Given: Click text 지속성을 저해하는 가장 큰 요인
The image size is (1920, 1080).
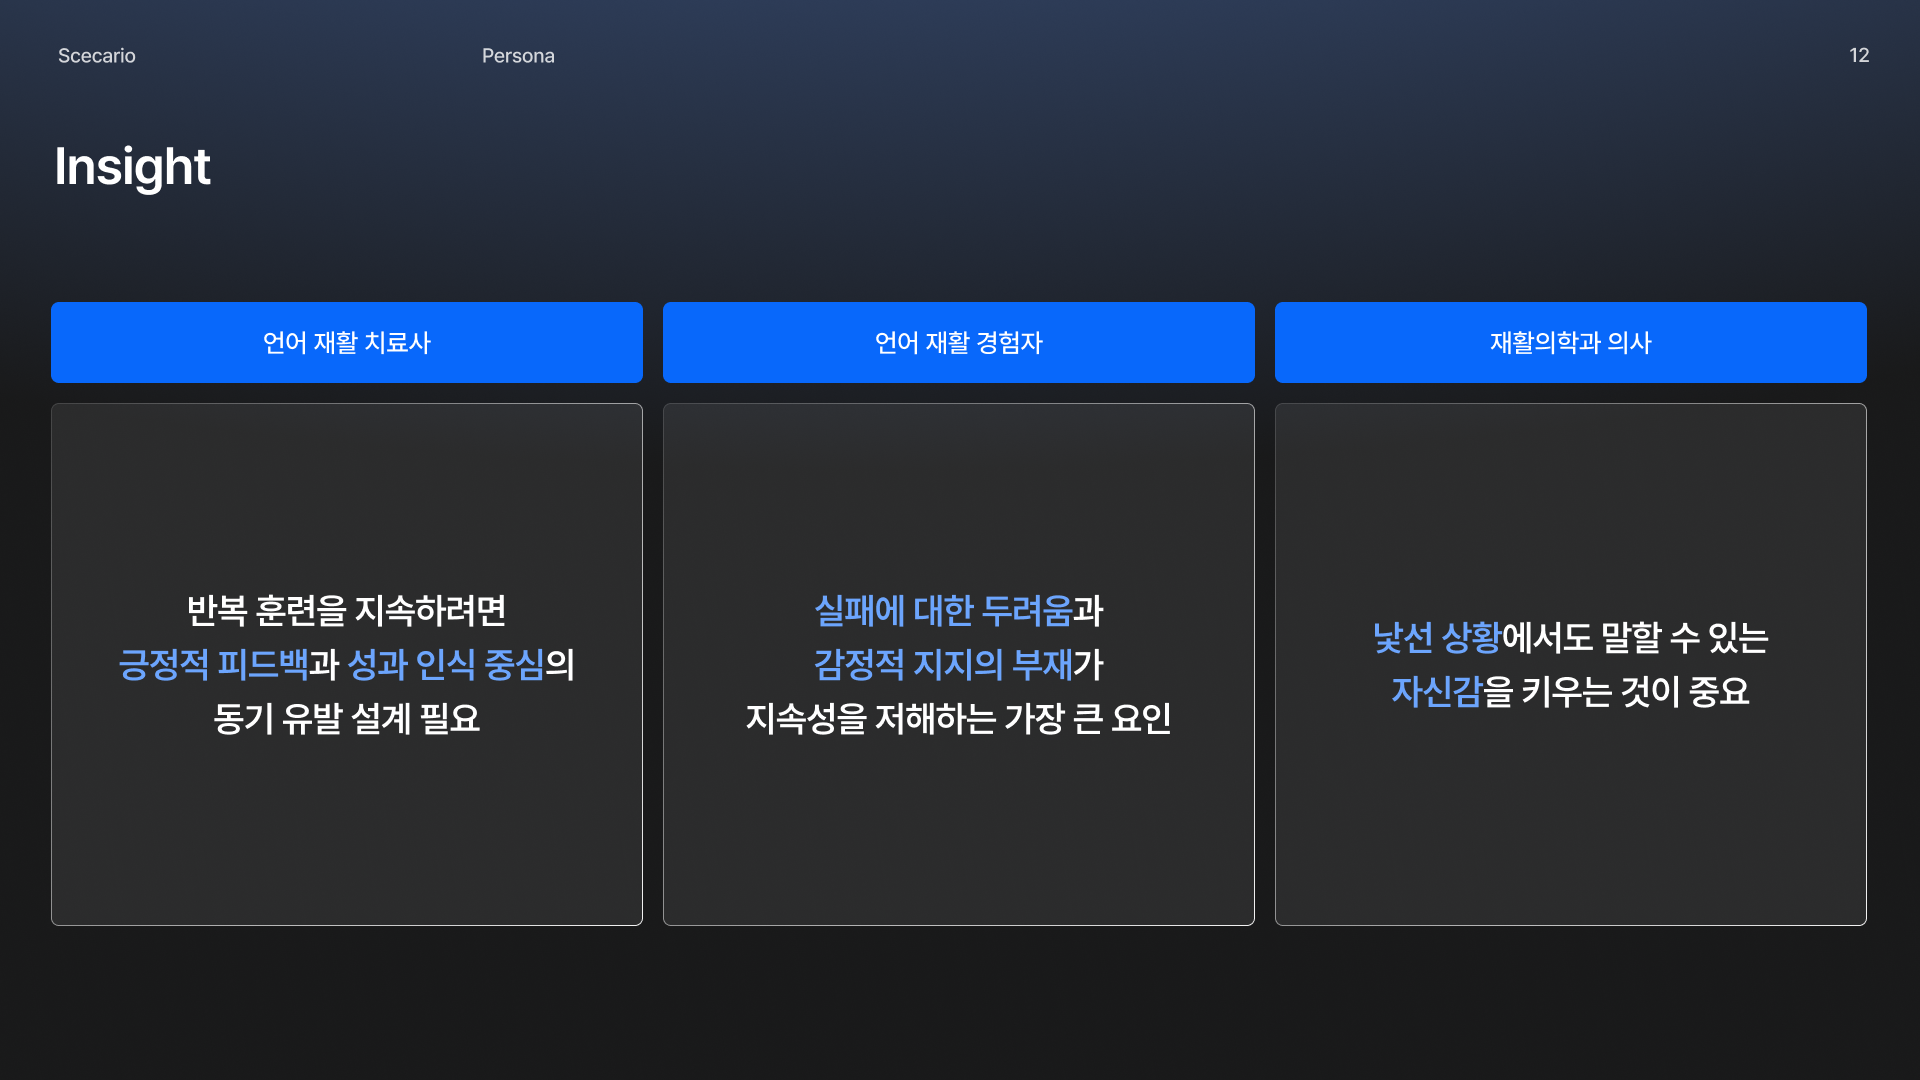Looking at the screenshot, I should pos(958,718).
